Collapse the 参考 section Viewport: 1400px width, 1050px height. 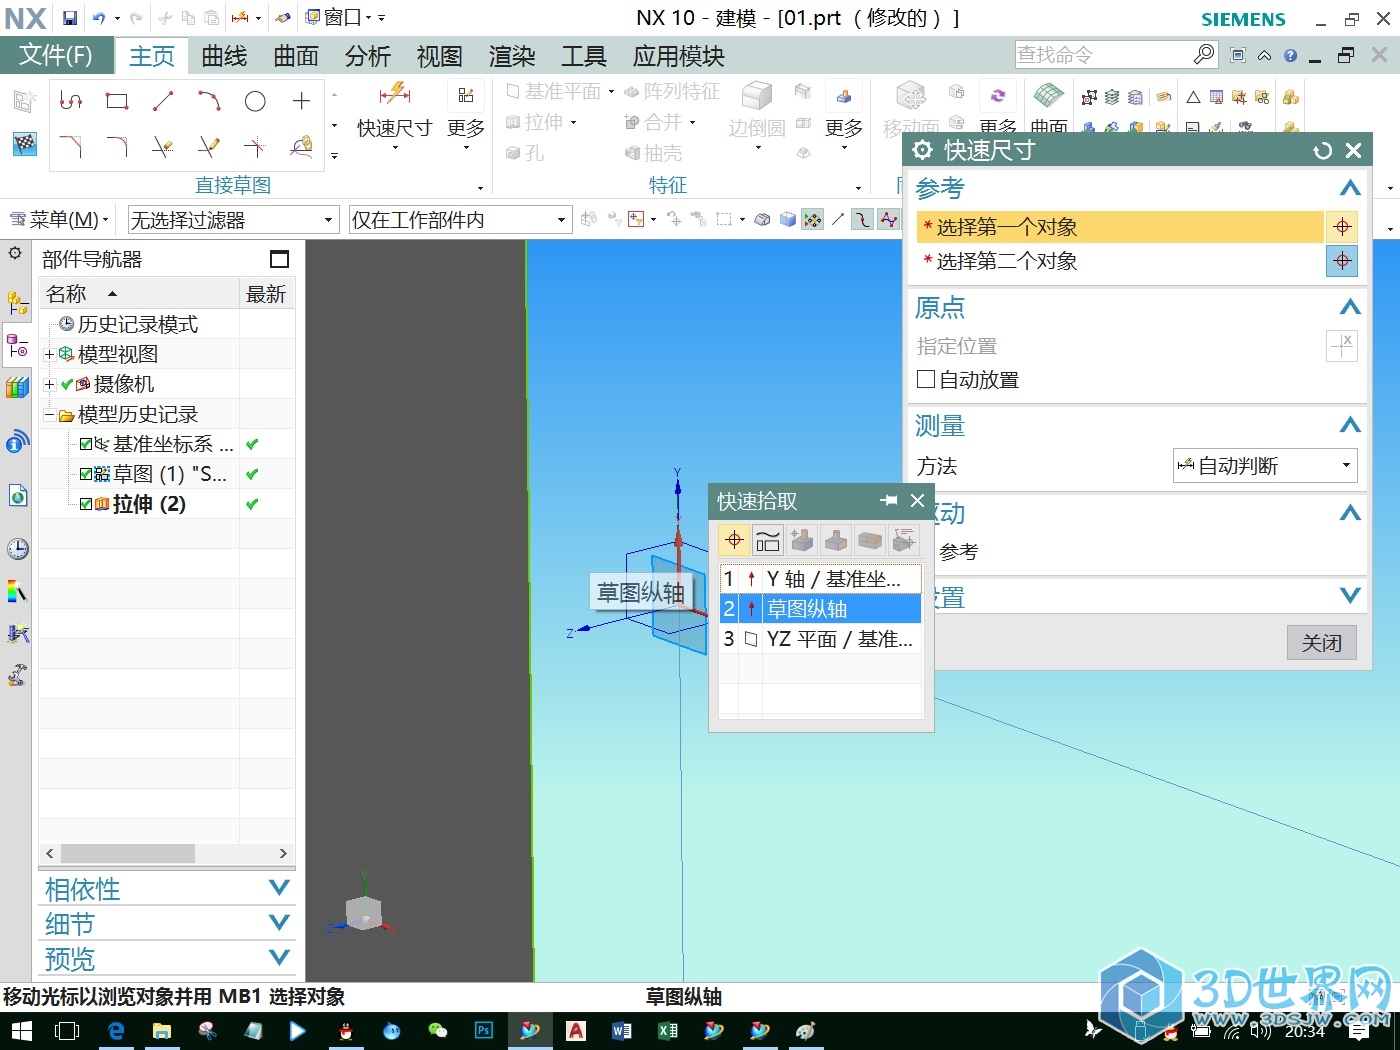coord(1350,188)
